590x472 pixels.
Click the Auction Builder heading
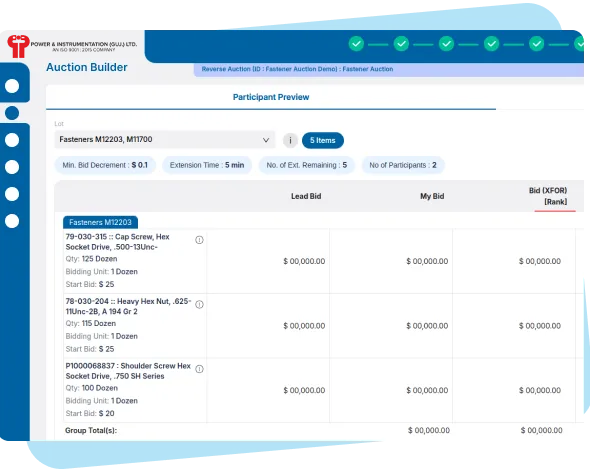(87, 67)
